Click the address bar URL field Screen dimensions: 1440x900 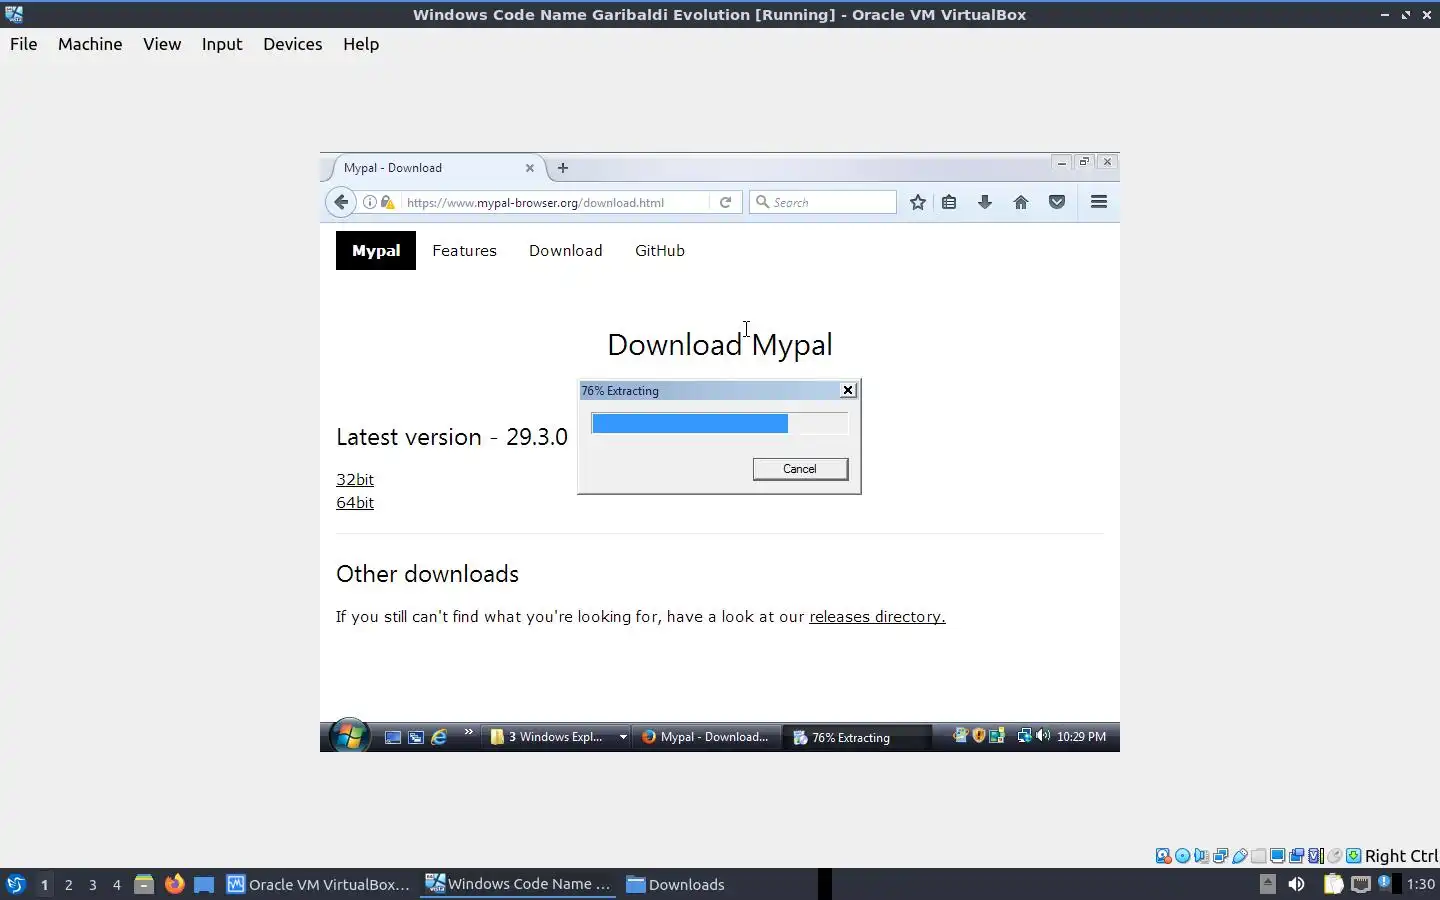(555, 202)
